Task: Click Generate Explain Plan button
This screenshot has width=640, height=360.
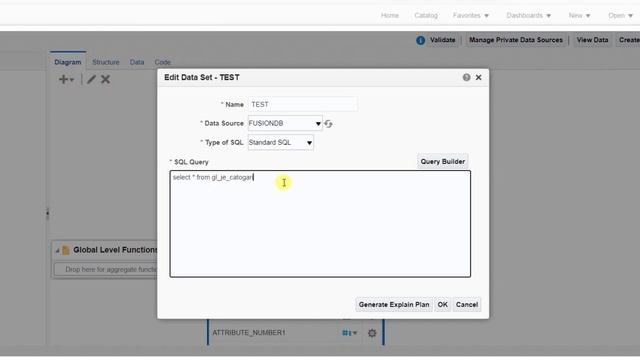Action: 394,304
